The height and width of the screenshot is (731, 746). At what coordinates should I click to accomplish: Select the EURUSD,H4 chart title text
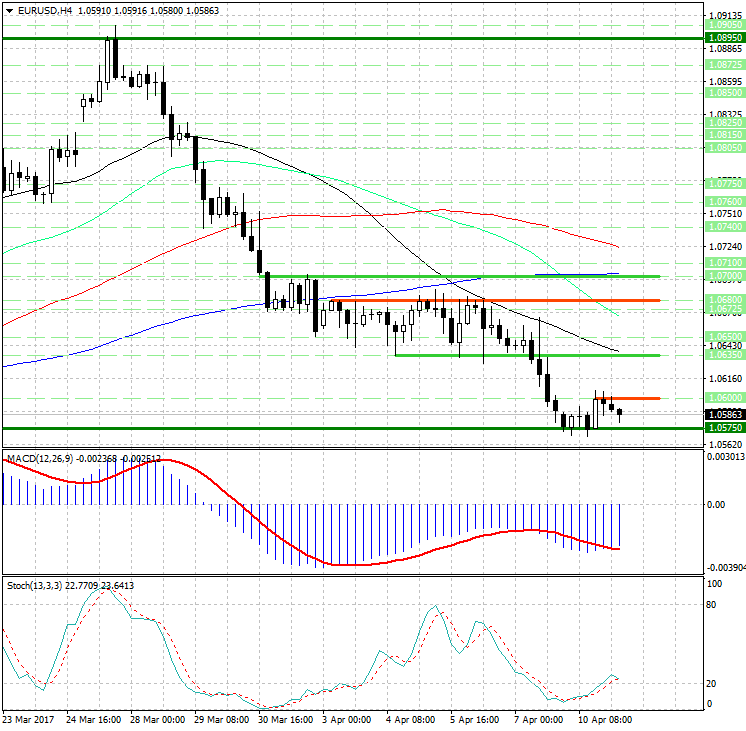45,10
